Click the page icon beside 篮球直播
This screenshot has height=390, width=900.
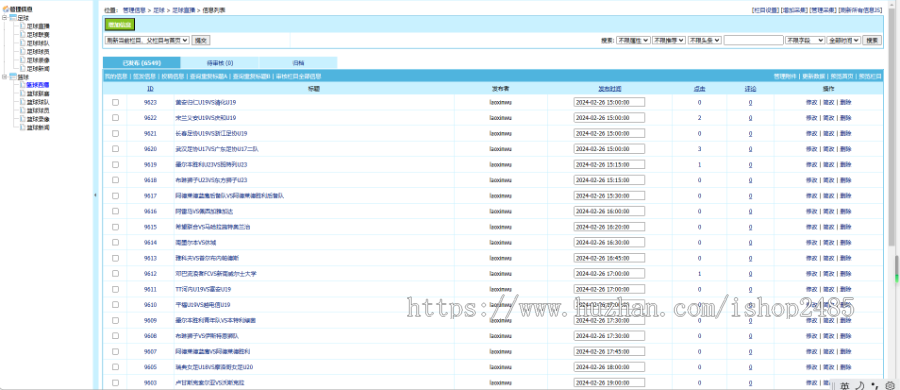(23, 85)
